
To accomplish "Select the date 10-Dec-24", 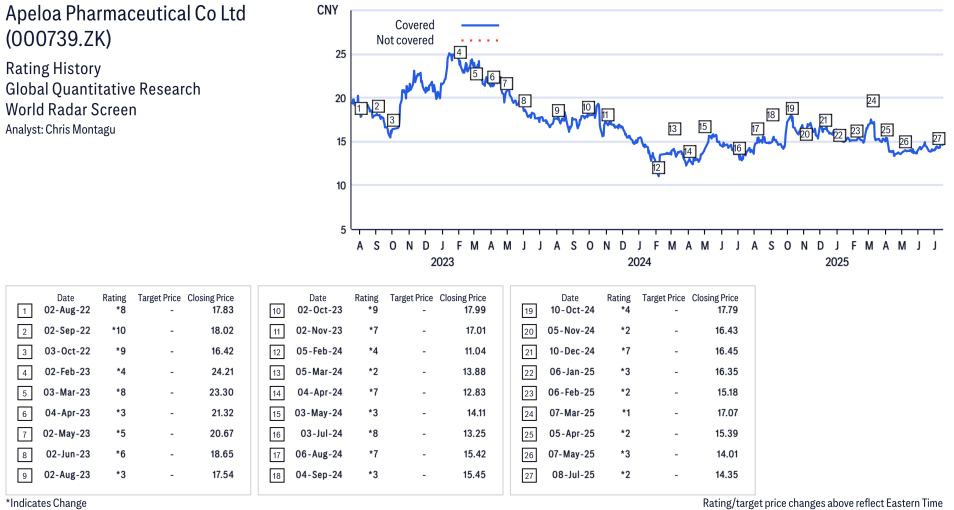I will (x=572, y=351).
